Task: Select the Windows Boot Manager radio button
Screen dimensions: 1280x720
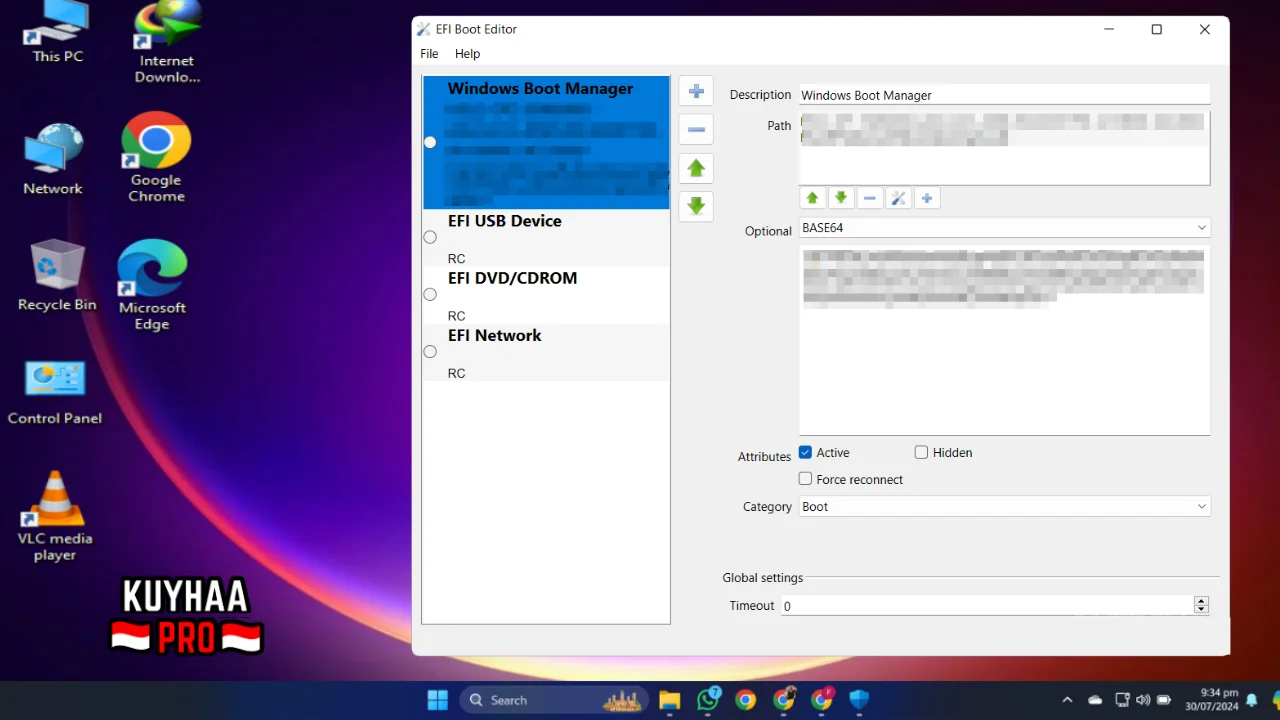Action: pos(430,142)
